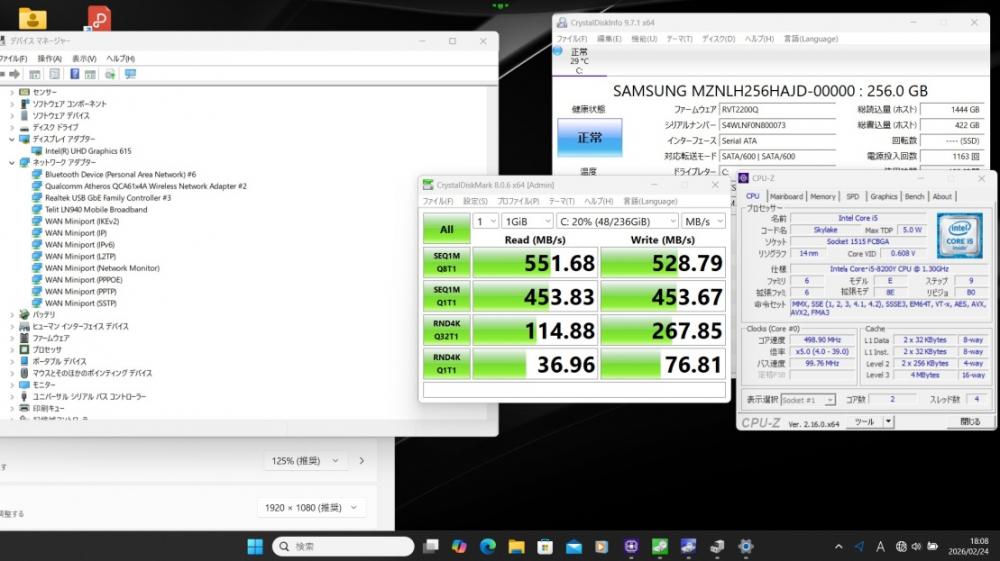
Task: Click the Intel Core i5 logo in CPU-Z
Action: point(959,235)
